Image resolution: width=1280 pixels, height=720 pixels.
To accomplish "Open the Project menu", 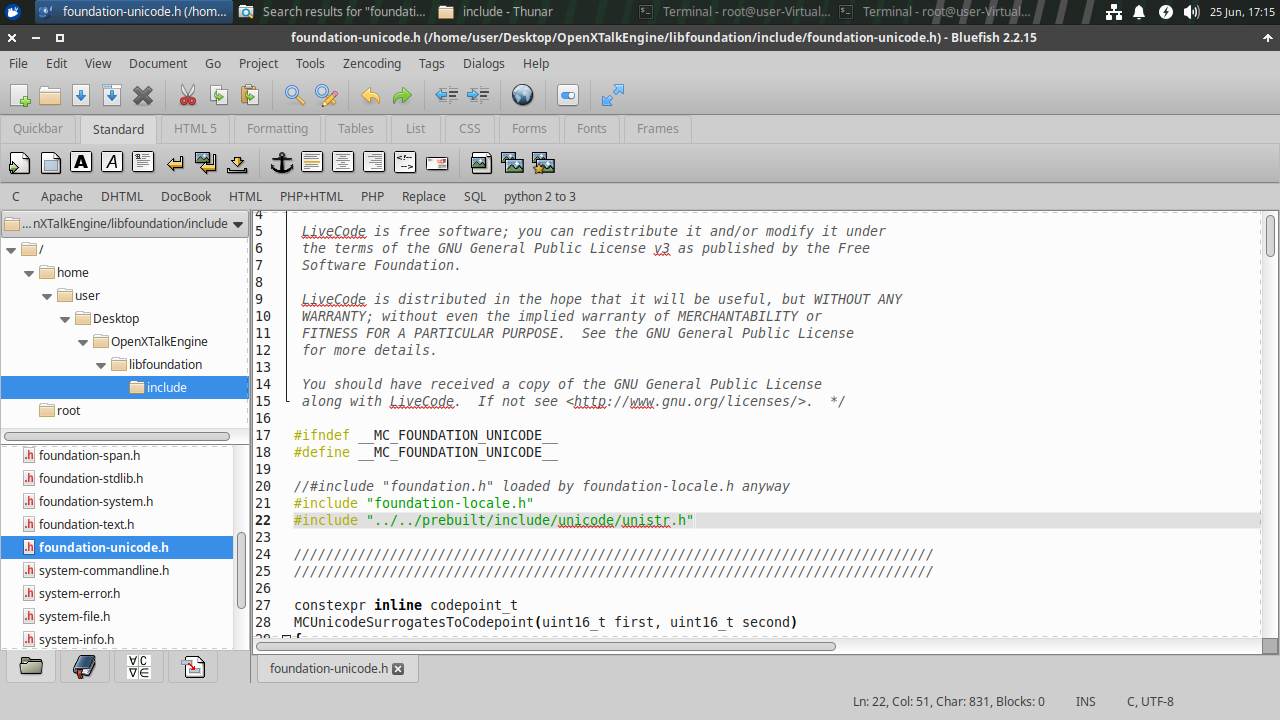I will (x=258, y=63).
